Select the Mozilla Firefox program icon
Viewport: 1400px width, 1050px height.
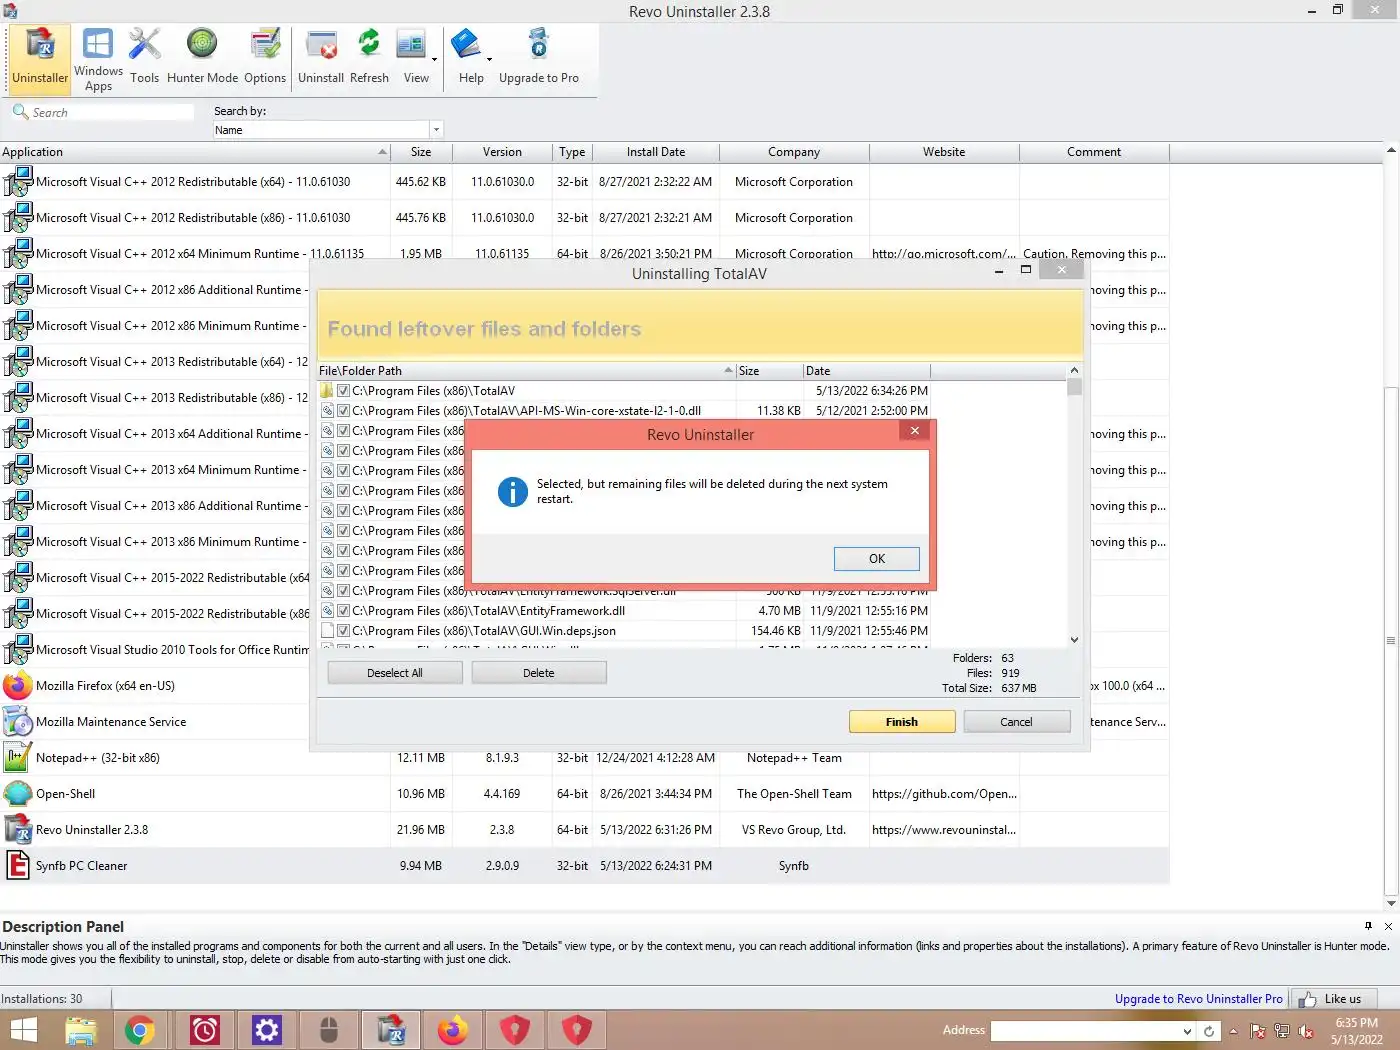tap(18, 686)
